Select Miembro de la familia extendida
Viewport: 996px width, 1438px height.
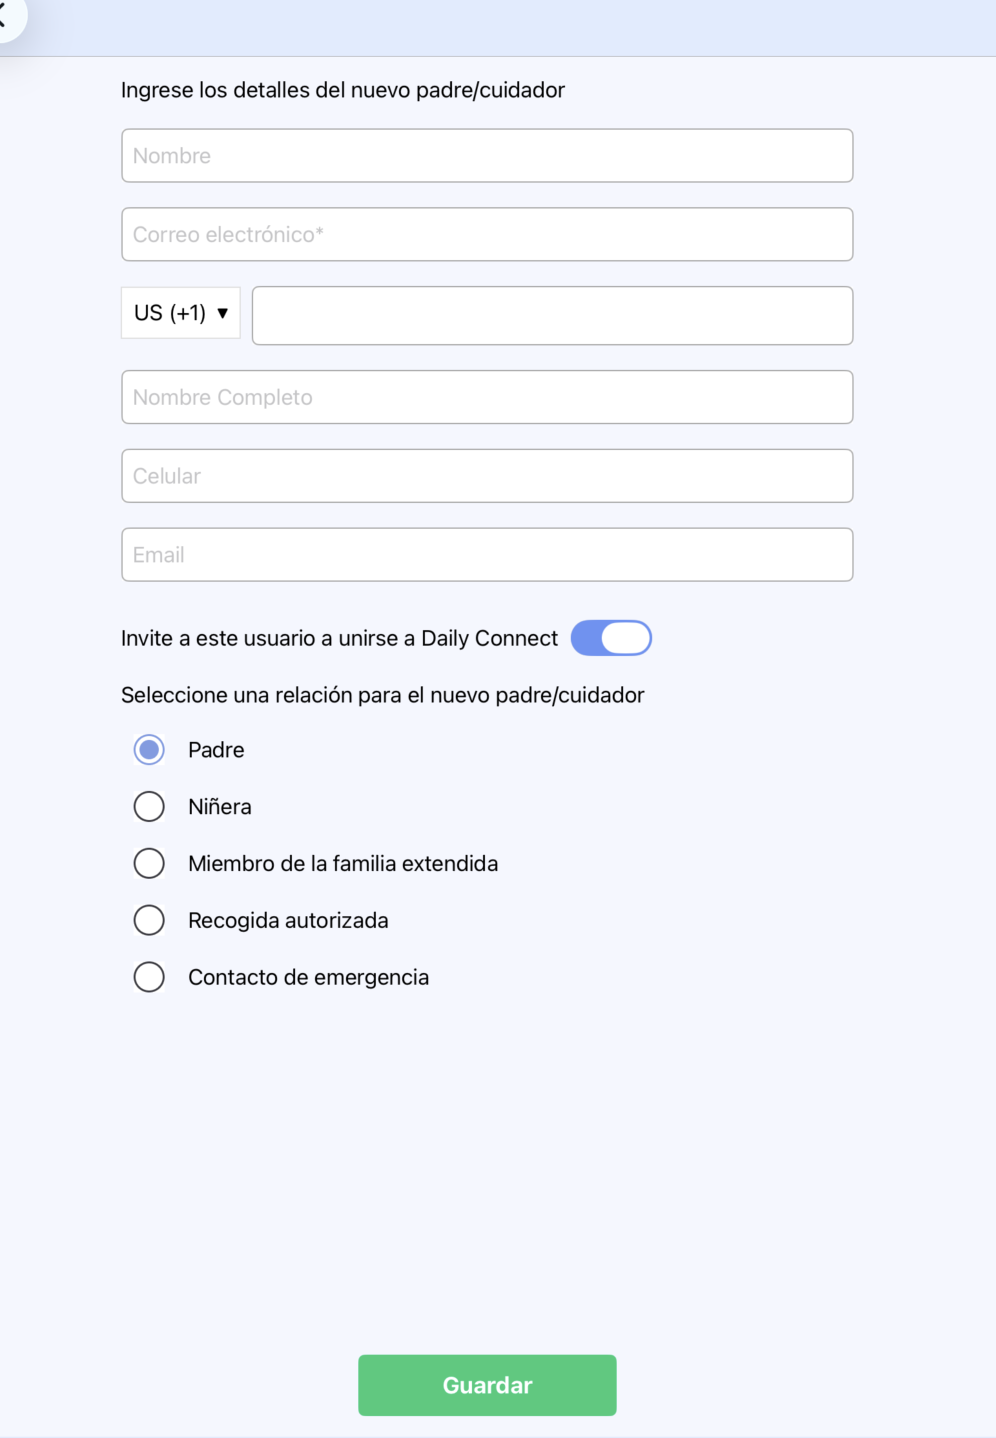[149, 863]
